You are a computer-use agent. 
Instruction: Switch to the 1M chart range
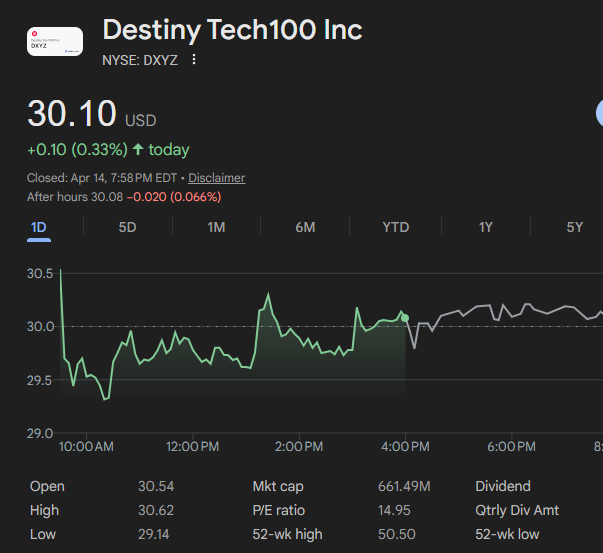[x=216, y=227]
